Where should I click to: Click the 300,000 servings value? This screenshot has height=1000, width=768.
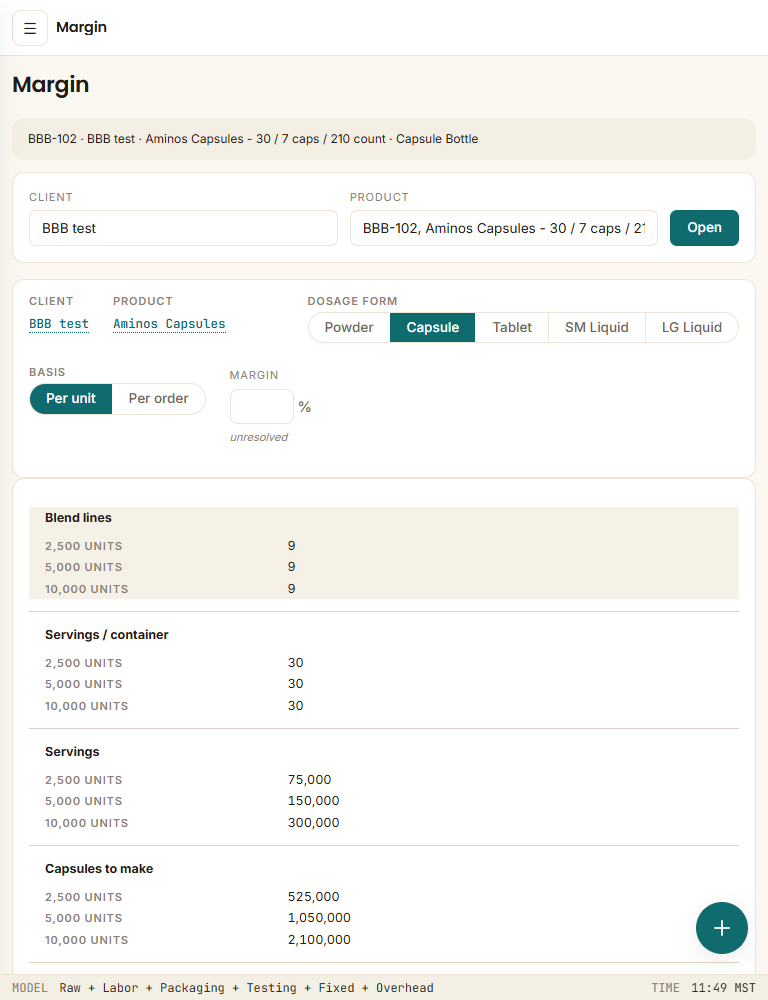[313, 823]
